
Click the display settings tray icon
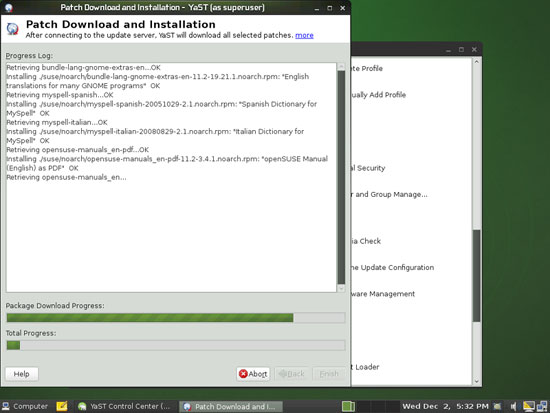pos(529,406)
